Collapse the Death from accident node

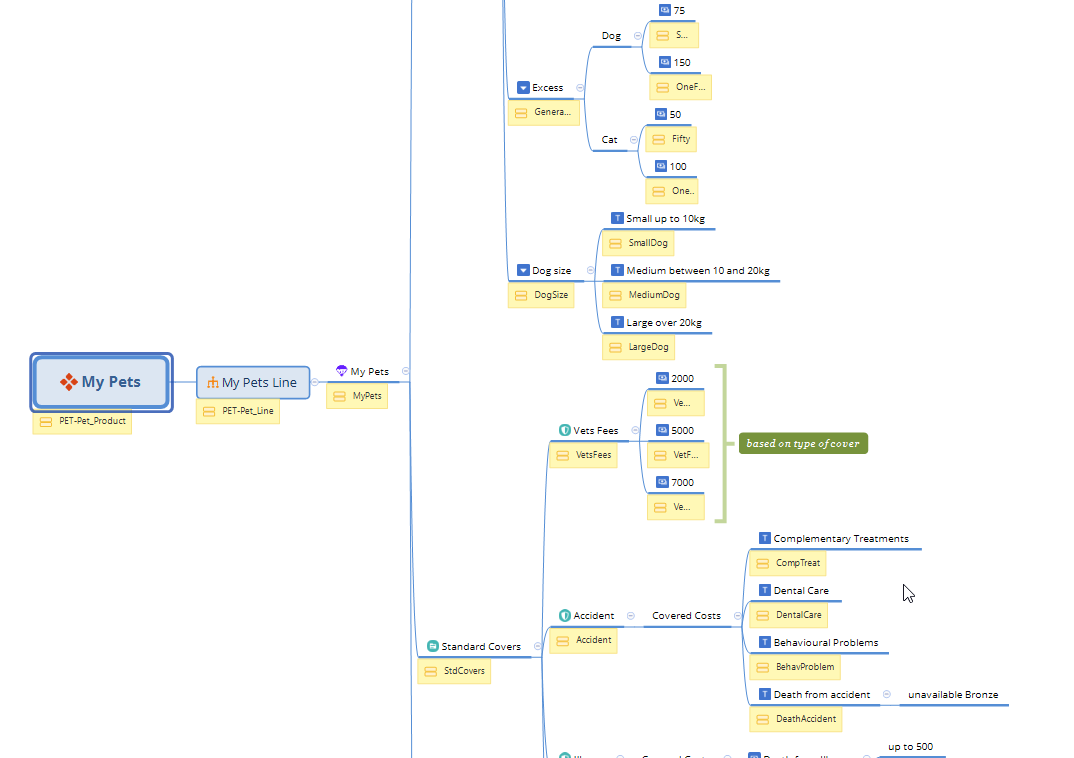coord(886,695)
